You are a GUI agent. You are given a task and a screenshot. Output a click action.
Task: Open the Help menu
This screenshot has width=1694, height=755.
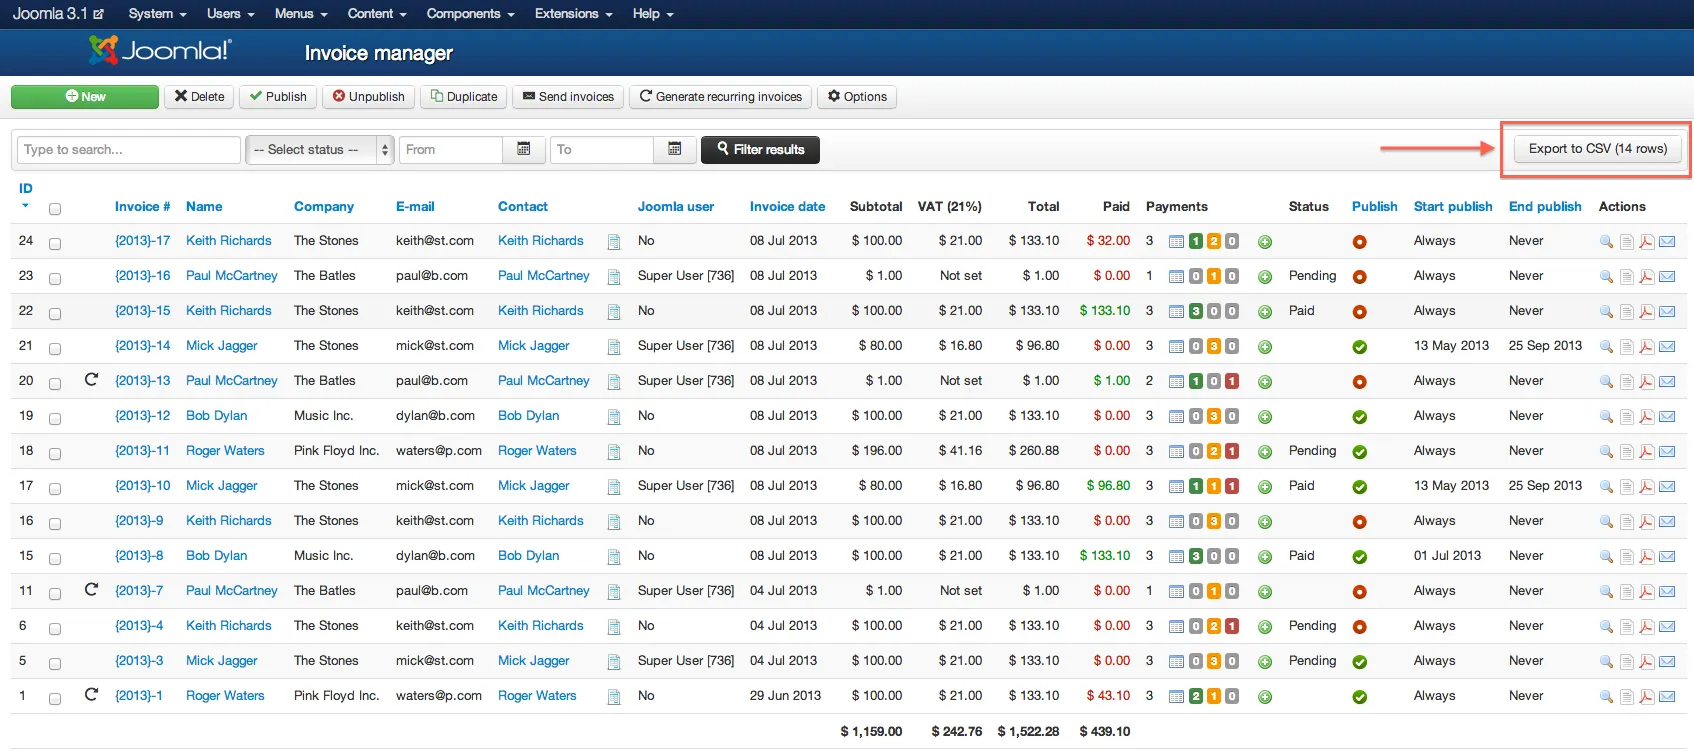tap(653, 14)
